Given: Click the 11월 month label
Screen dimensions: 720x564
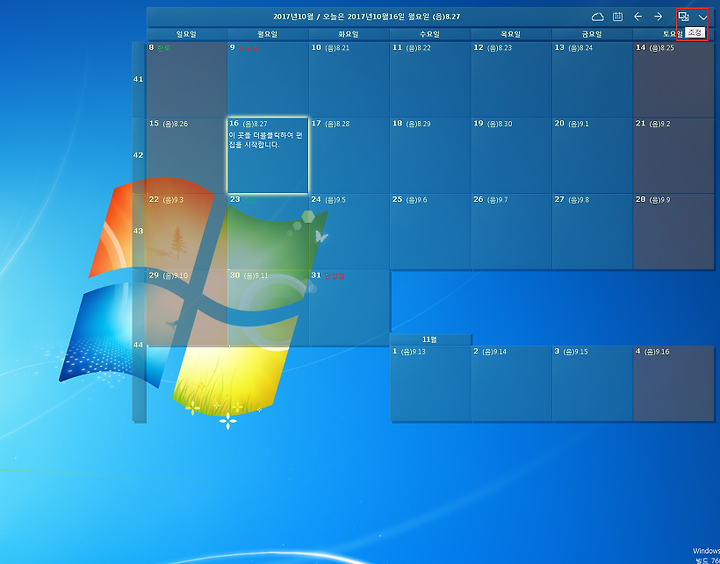Looking at the screenshot, I should [x=430, y=340].
